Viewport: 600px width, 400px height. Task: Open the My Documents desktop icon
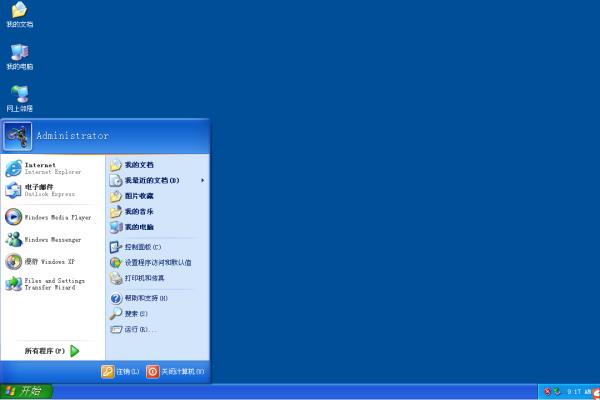click(x=20, y=15)
